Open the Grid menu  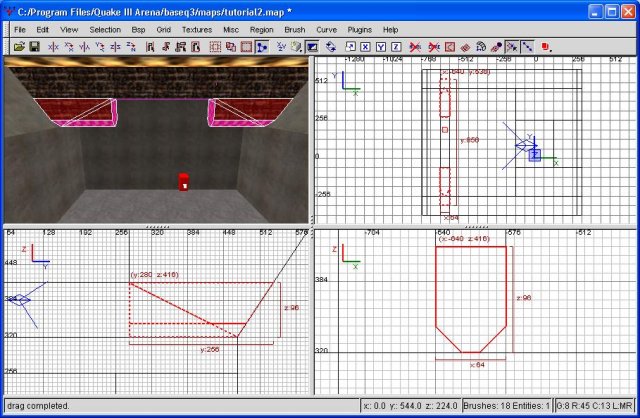(x=163, y=30)
